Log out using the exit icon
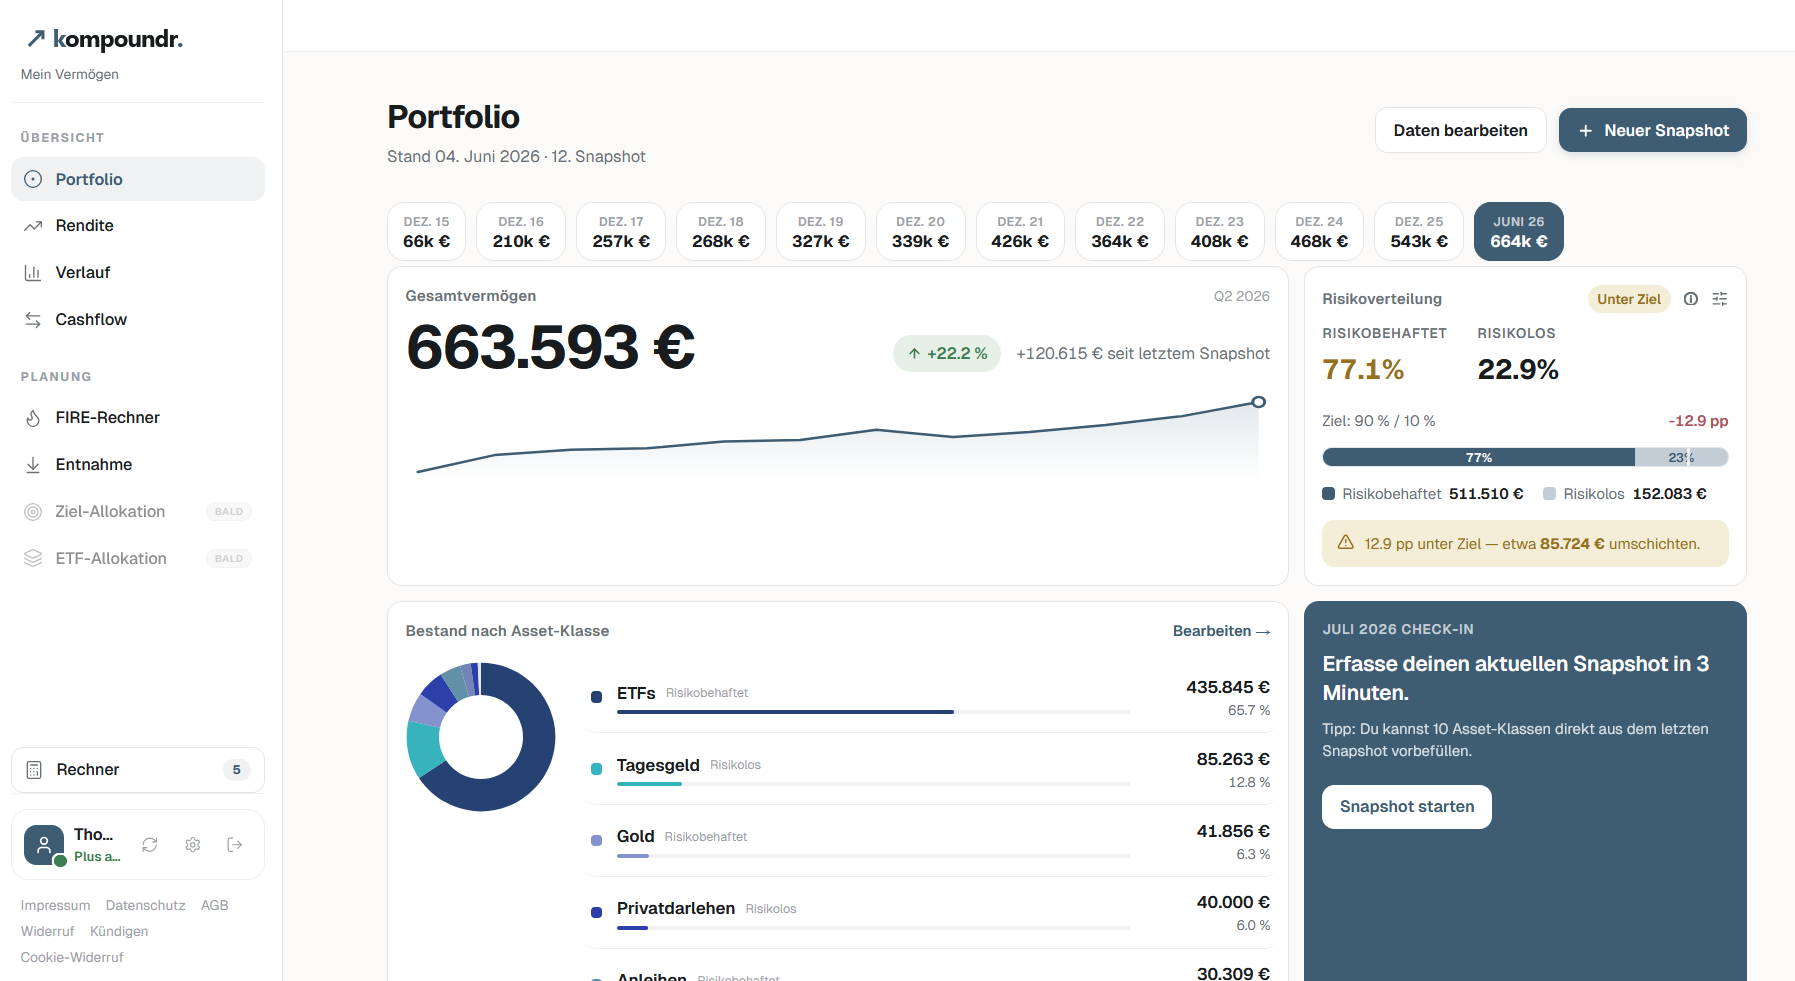The image size is (1795, 981). pyautogui.click(x=235, y=845)
